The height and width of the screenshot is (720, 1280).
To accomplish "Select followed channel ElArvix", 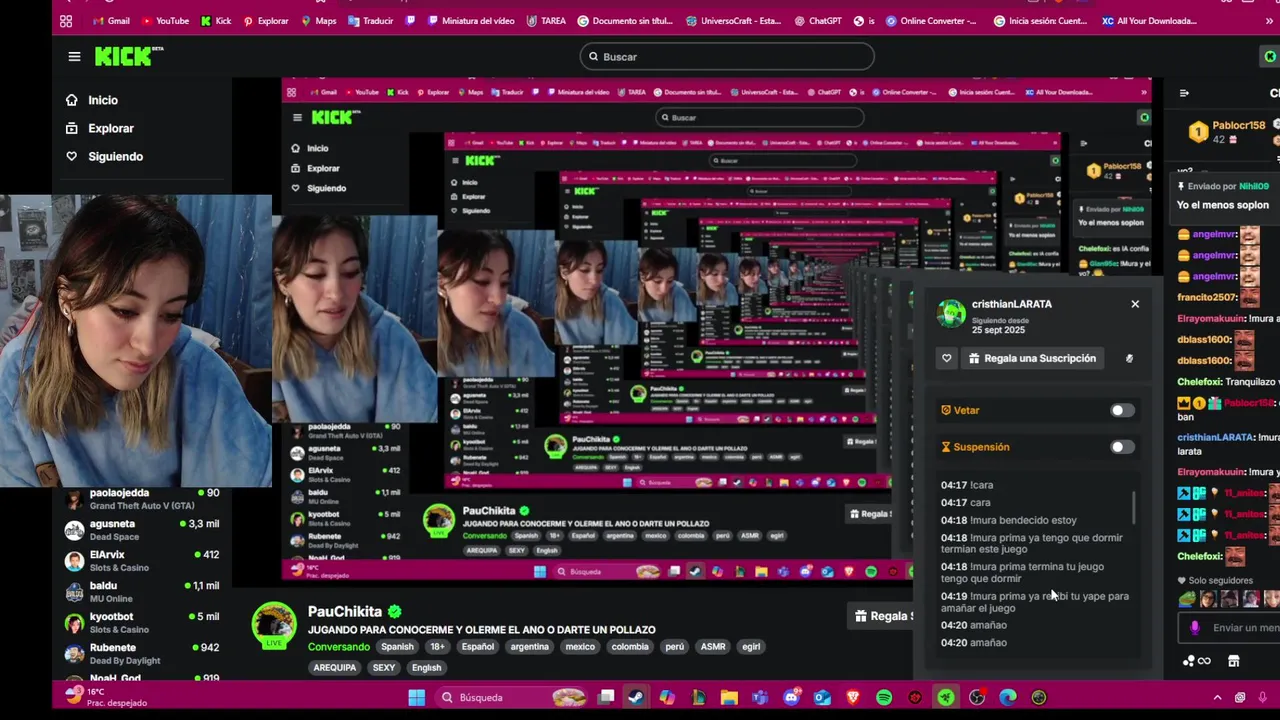I will (144, 561).
